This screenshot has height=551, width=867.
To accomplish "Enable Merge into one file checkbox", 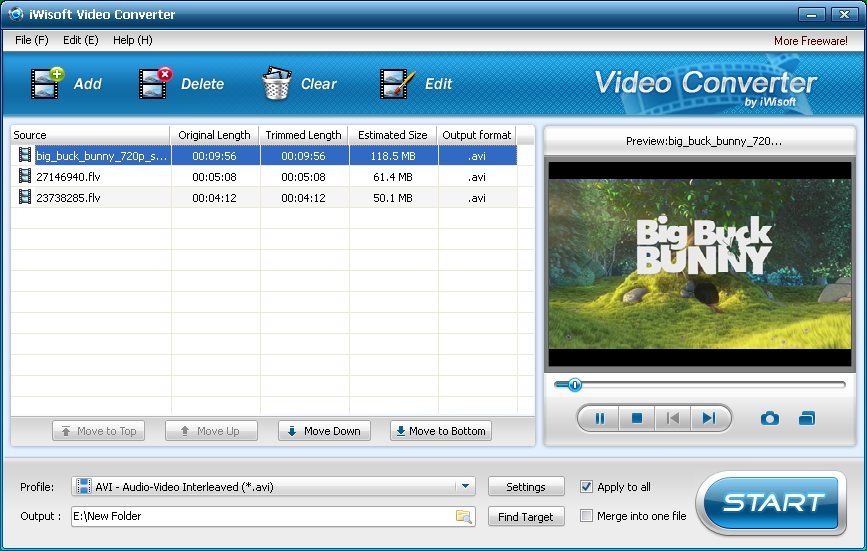I will coord(586,516).
